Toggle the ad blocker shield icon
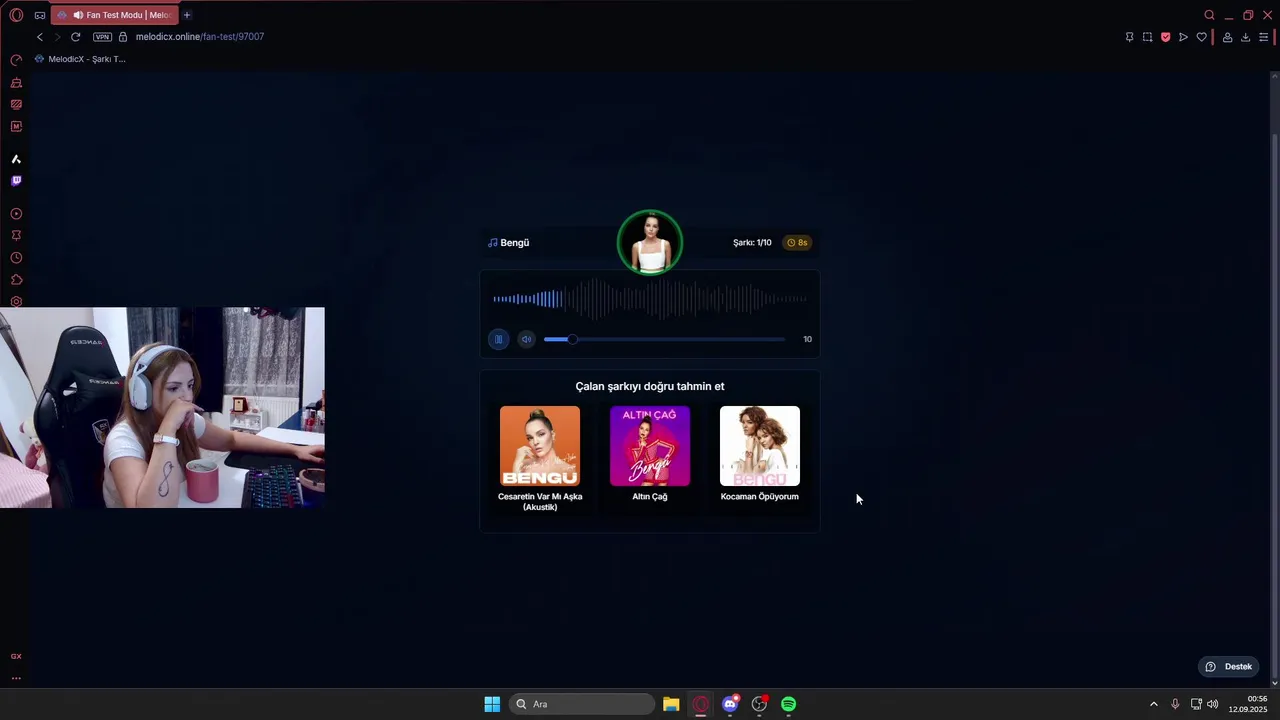1280x720 pixels. click(x=1165, y=37)
